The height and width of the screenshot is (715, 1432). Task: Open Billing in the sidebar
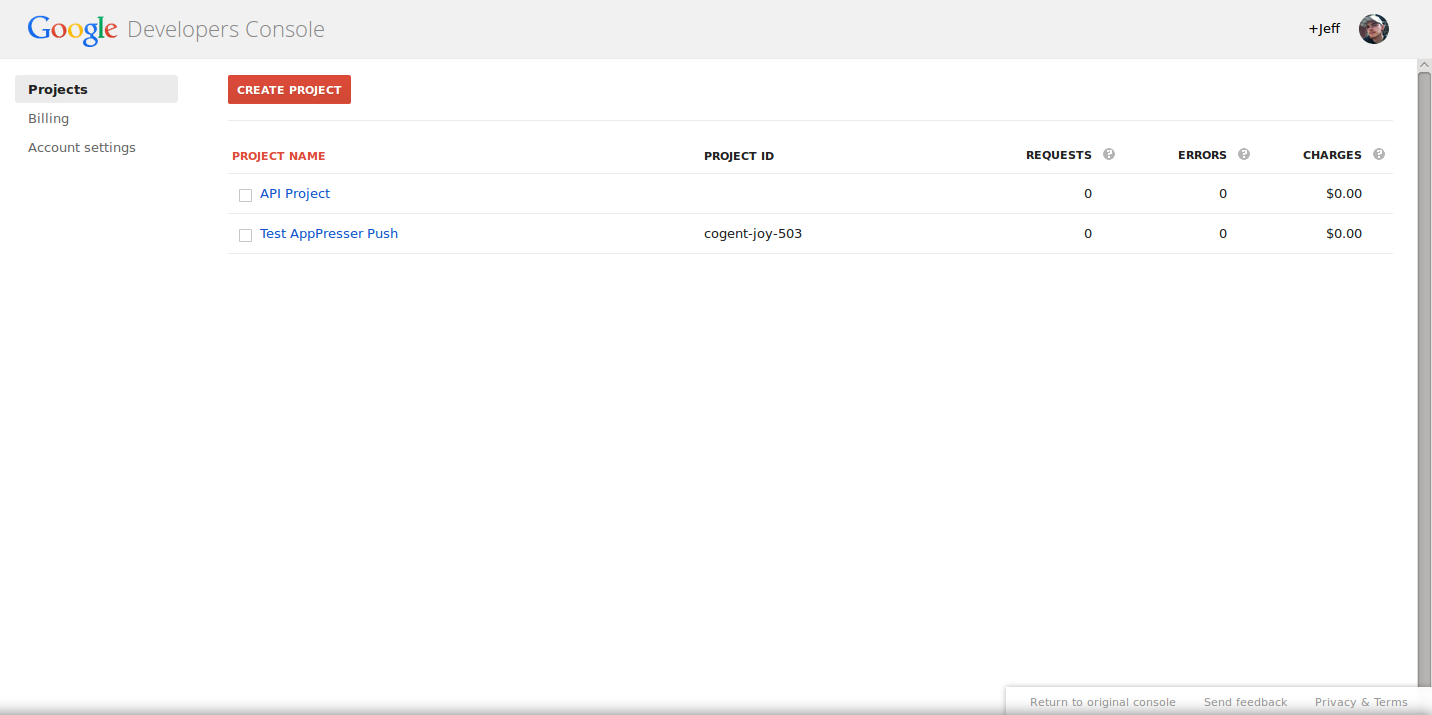[x=48, y=118]
